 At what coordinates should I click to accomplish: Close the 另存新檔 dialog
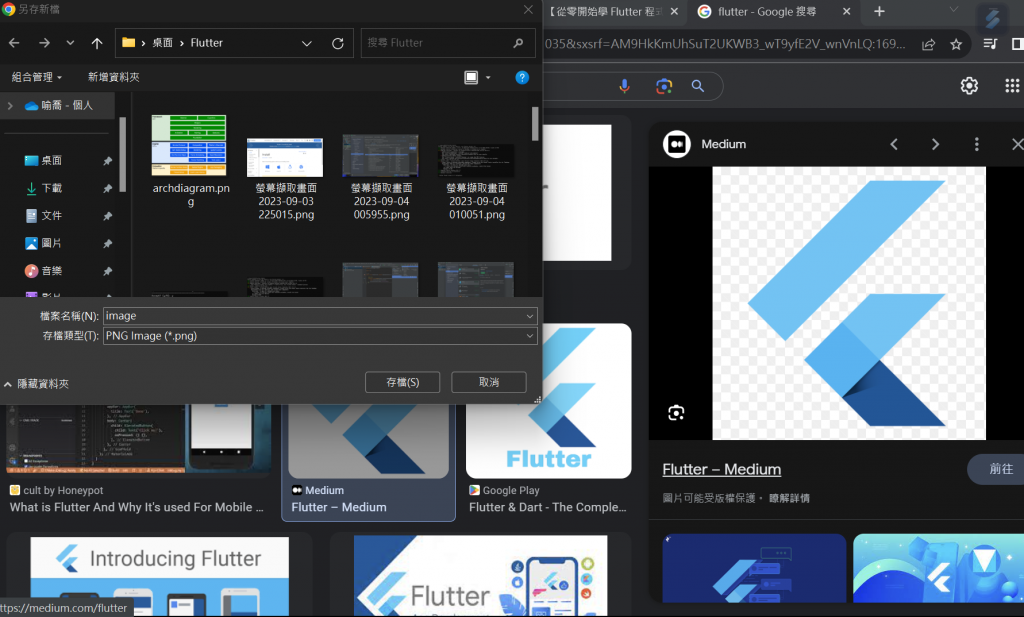528,9
